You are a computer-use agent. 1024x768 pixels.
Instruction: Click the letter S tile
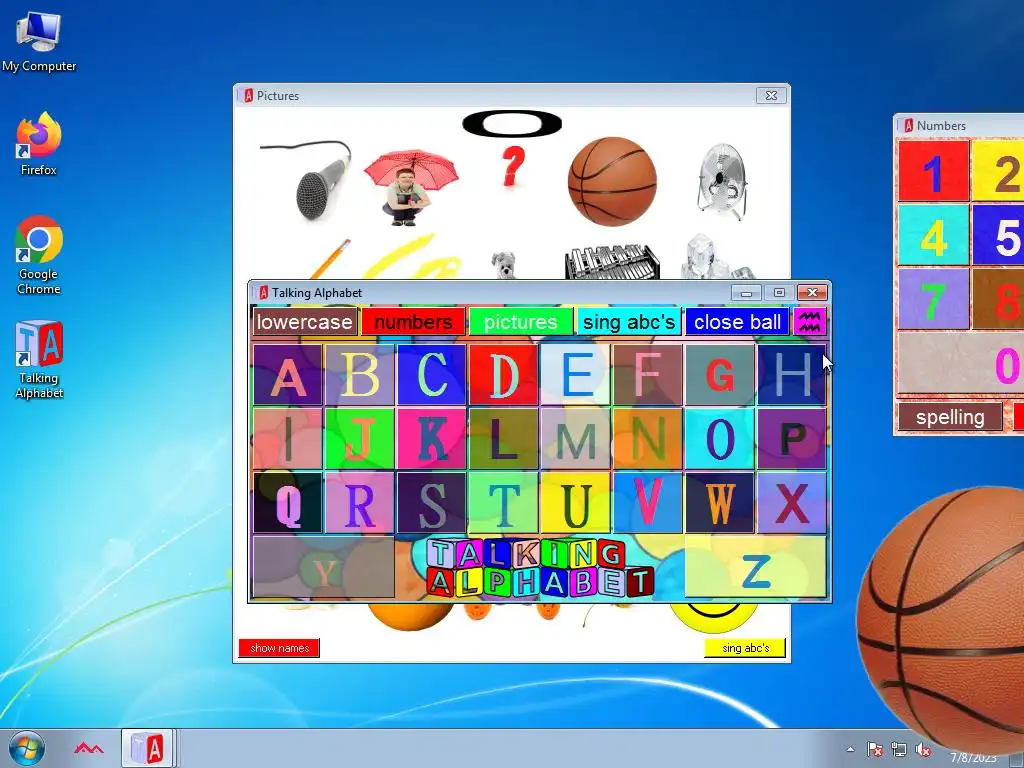432,503
